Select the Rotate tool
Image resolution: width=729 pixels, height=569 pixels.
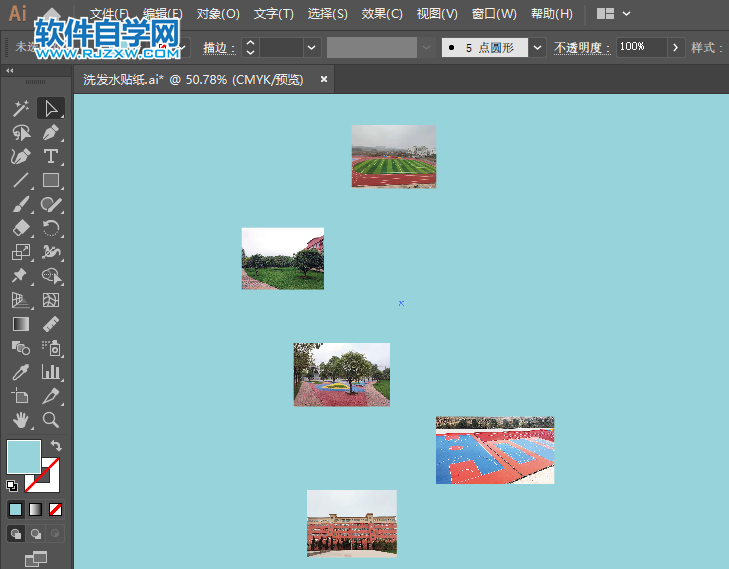(x=51, y=228)
